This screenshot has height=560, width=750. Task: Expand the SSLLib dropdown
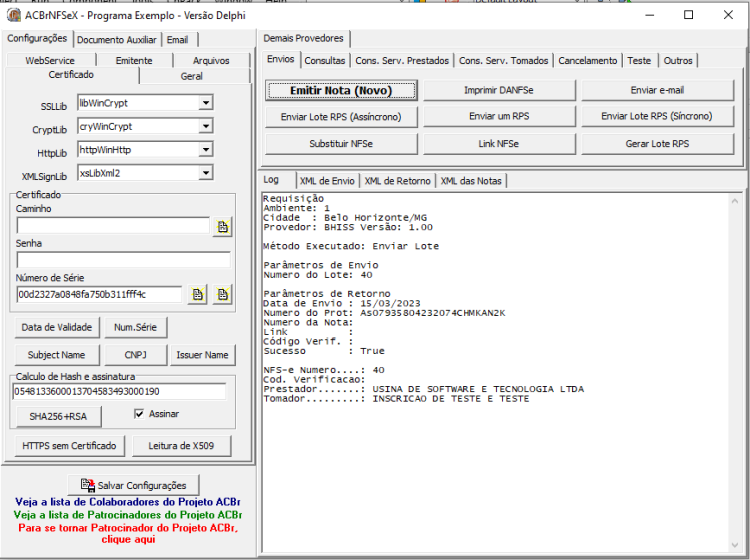[x=206, y=103]
